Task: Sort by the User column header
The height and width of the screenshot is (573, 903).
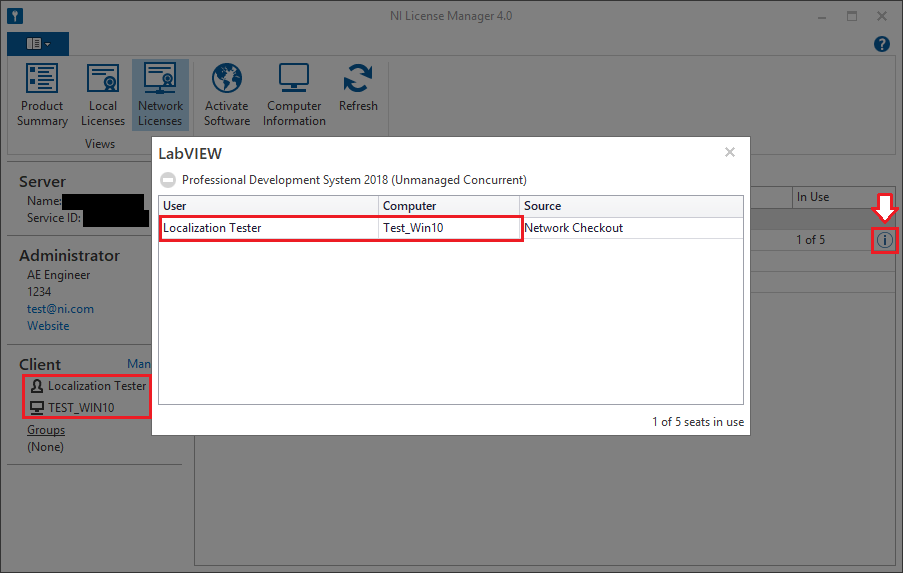Action: [268, 206]
